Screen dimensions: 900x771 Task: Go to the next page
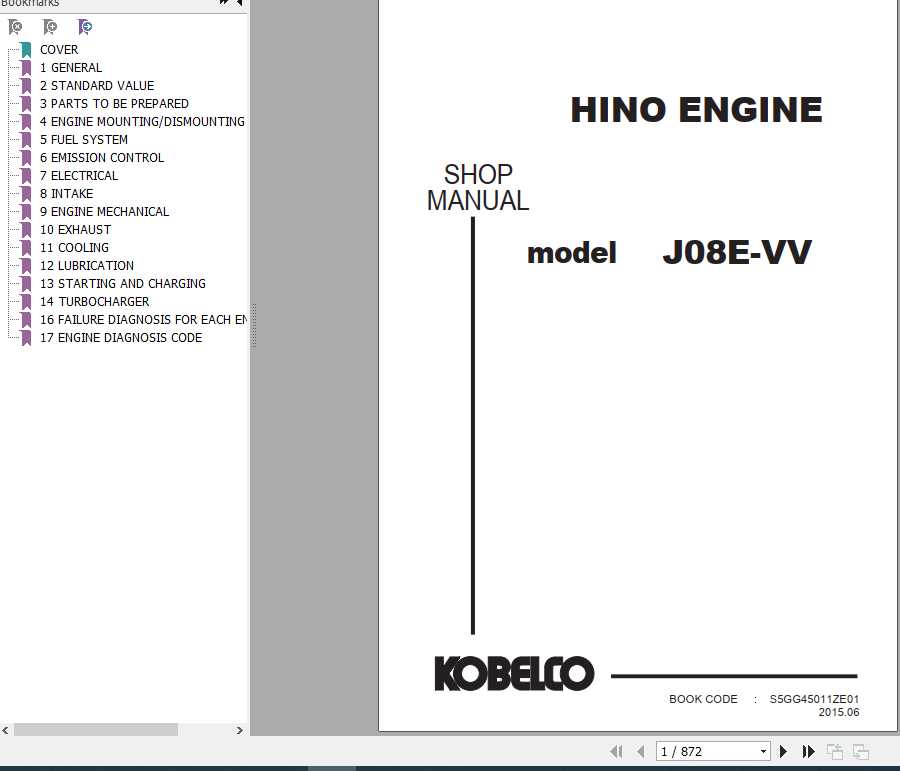[x=783, y=751]
